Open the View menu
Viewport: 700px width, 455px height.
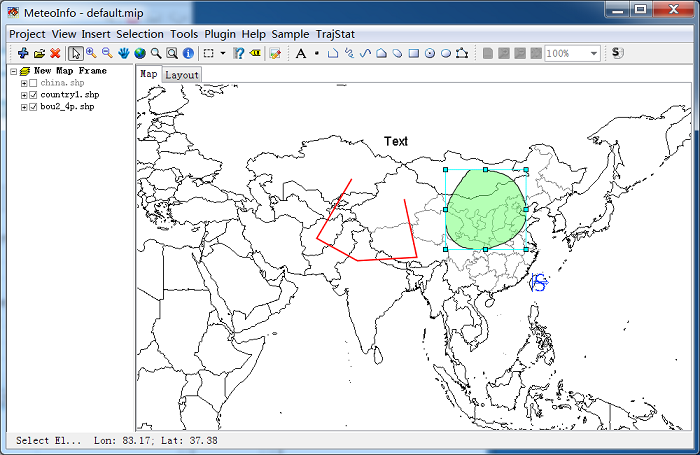64,34
